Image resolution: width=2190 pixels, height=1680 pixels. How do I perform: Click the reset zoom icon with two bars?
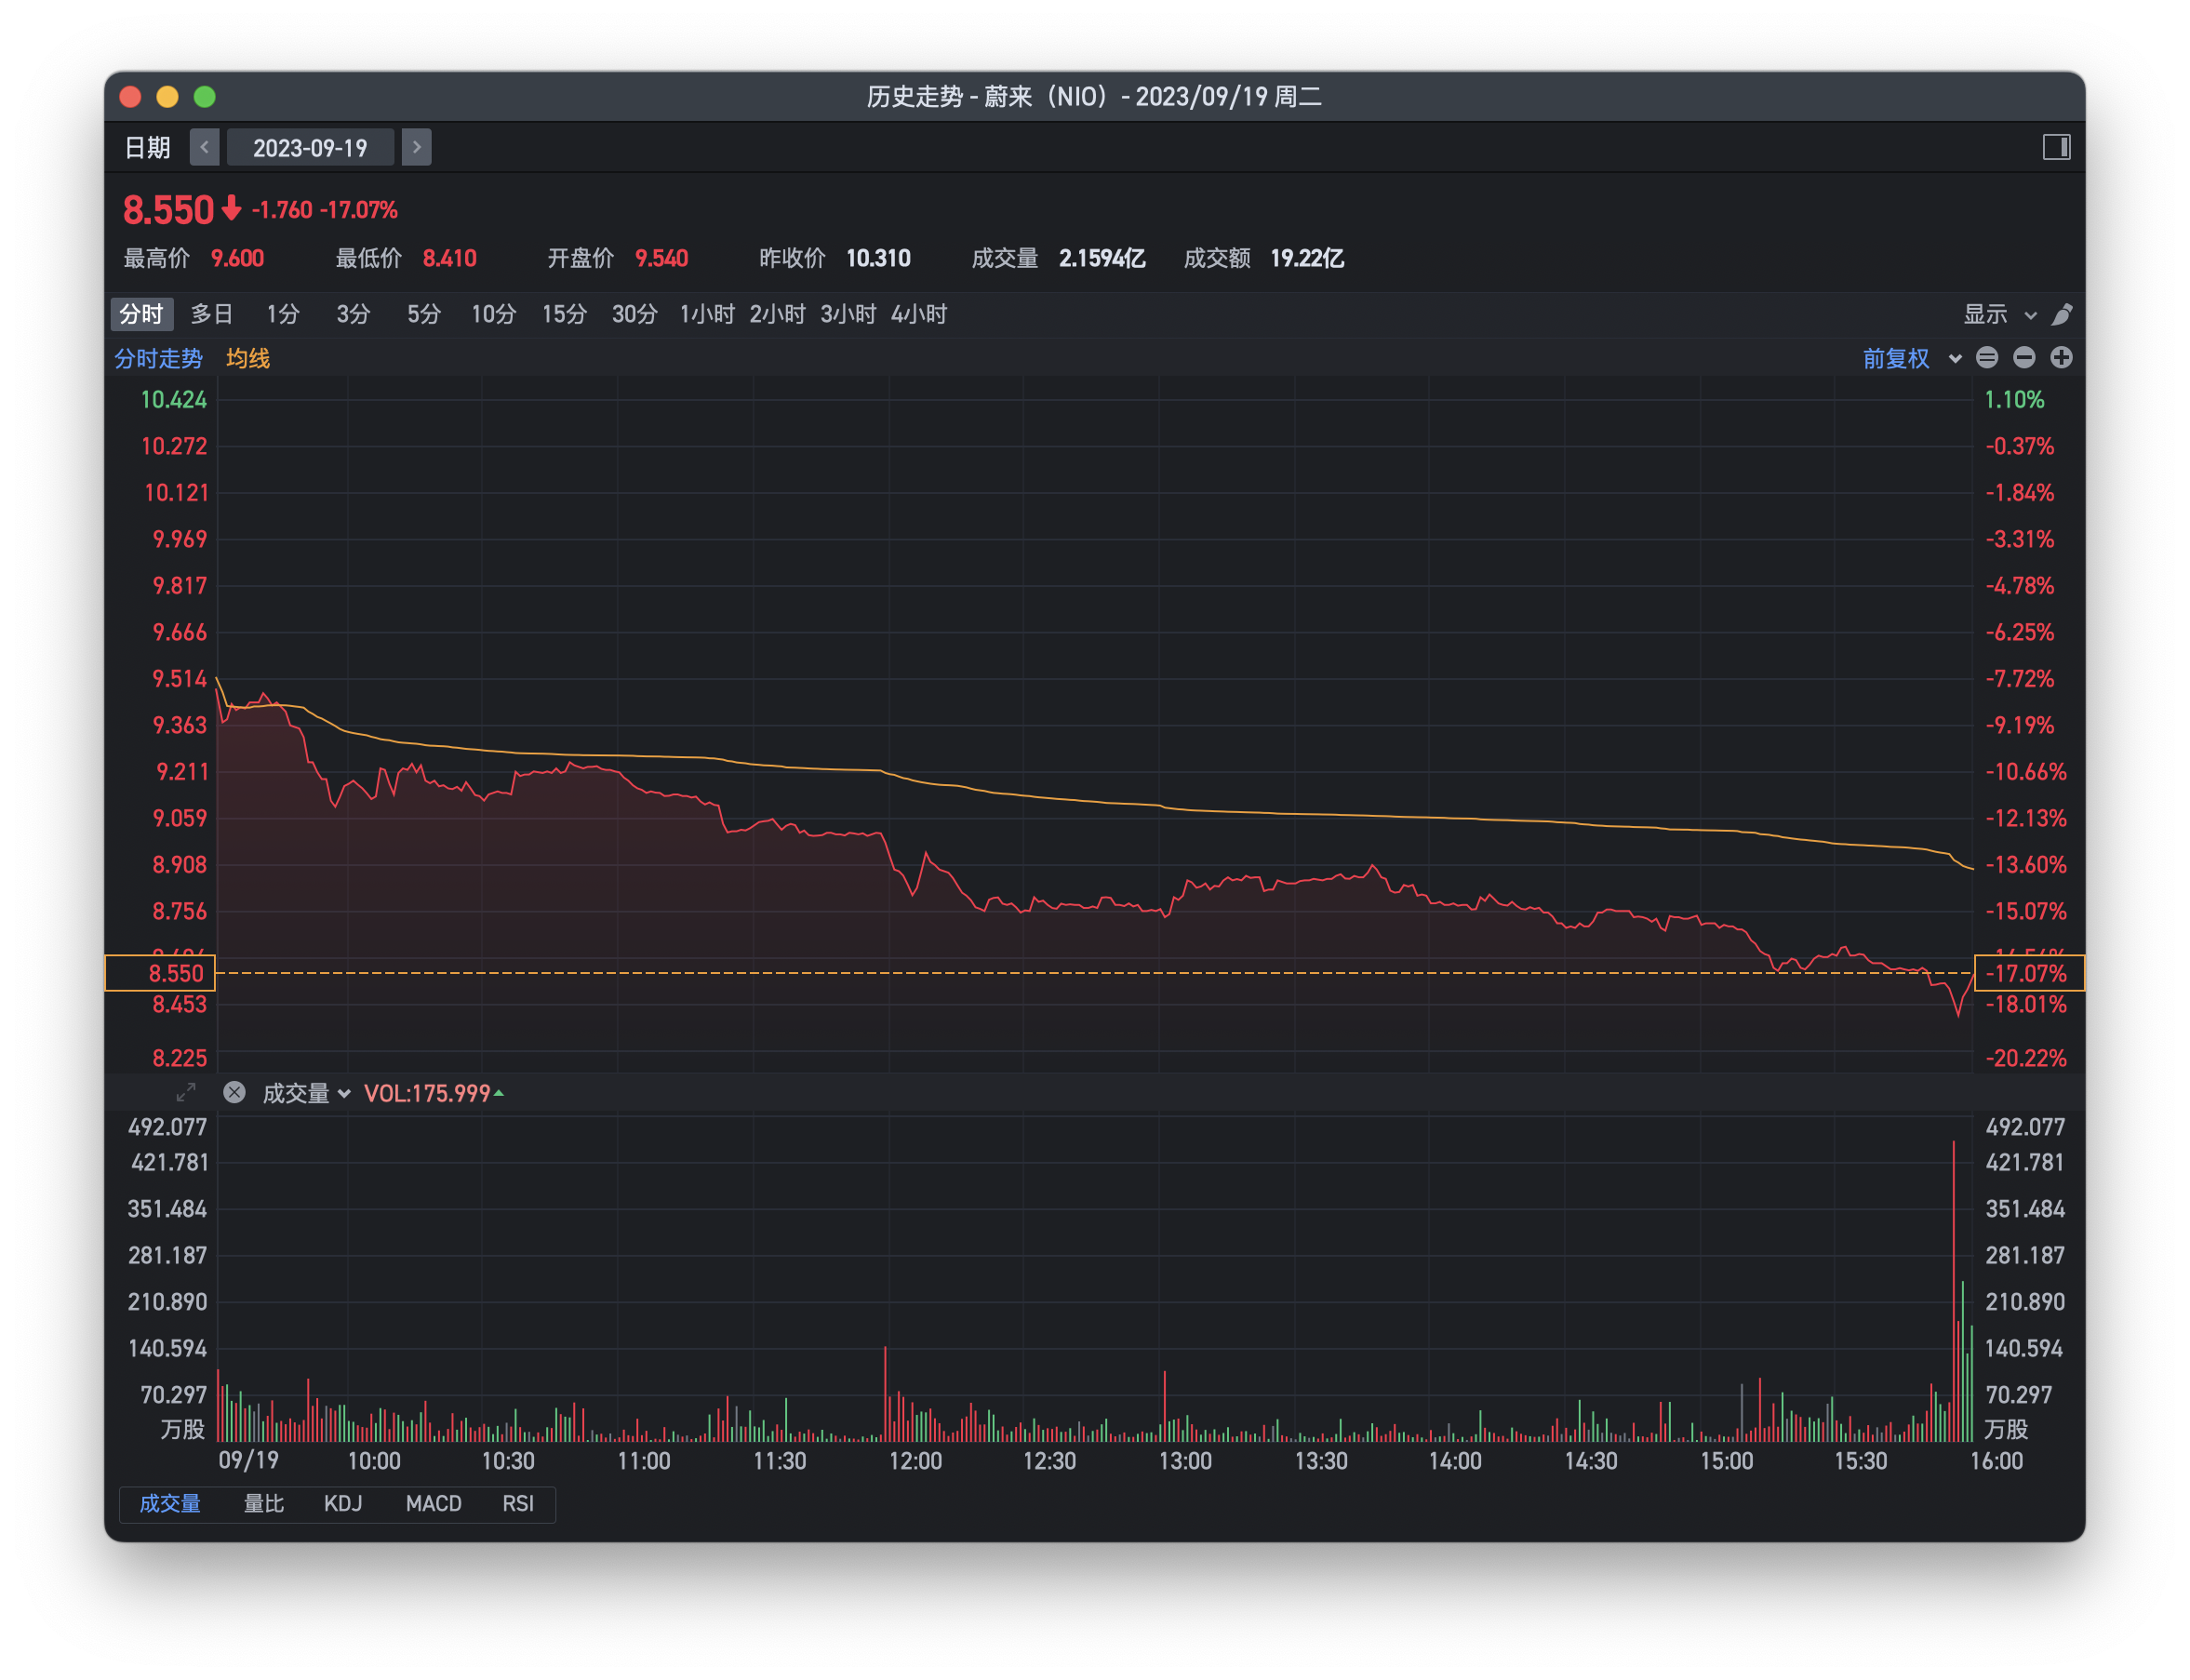tap(1987, 357)
